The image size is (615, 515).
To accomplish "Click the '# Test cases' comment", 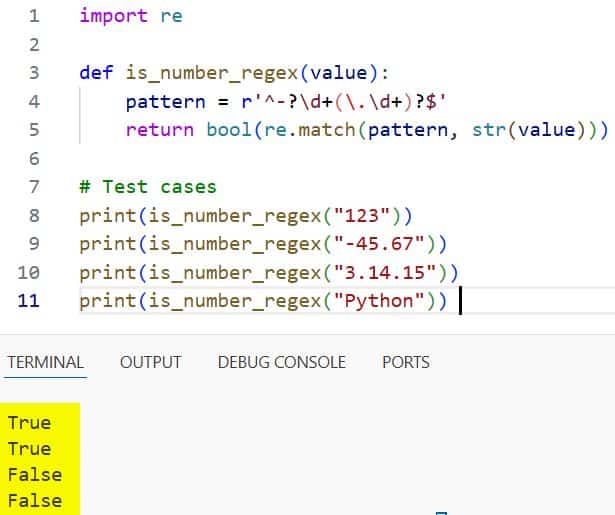I will [x=147, y=187].
